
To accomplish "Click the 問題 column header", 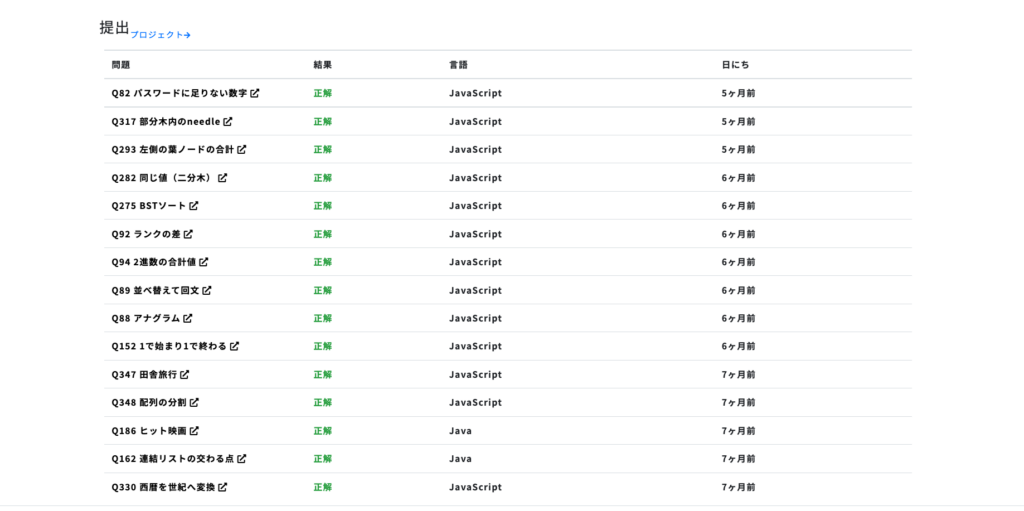I will click(x=121, y=65).
